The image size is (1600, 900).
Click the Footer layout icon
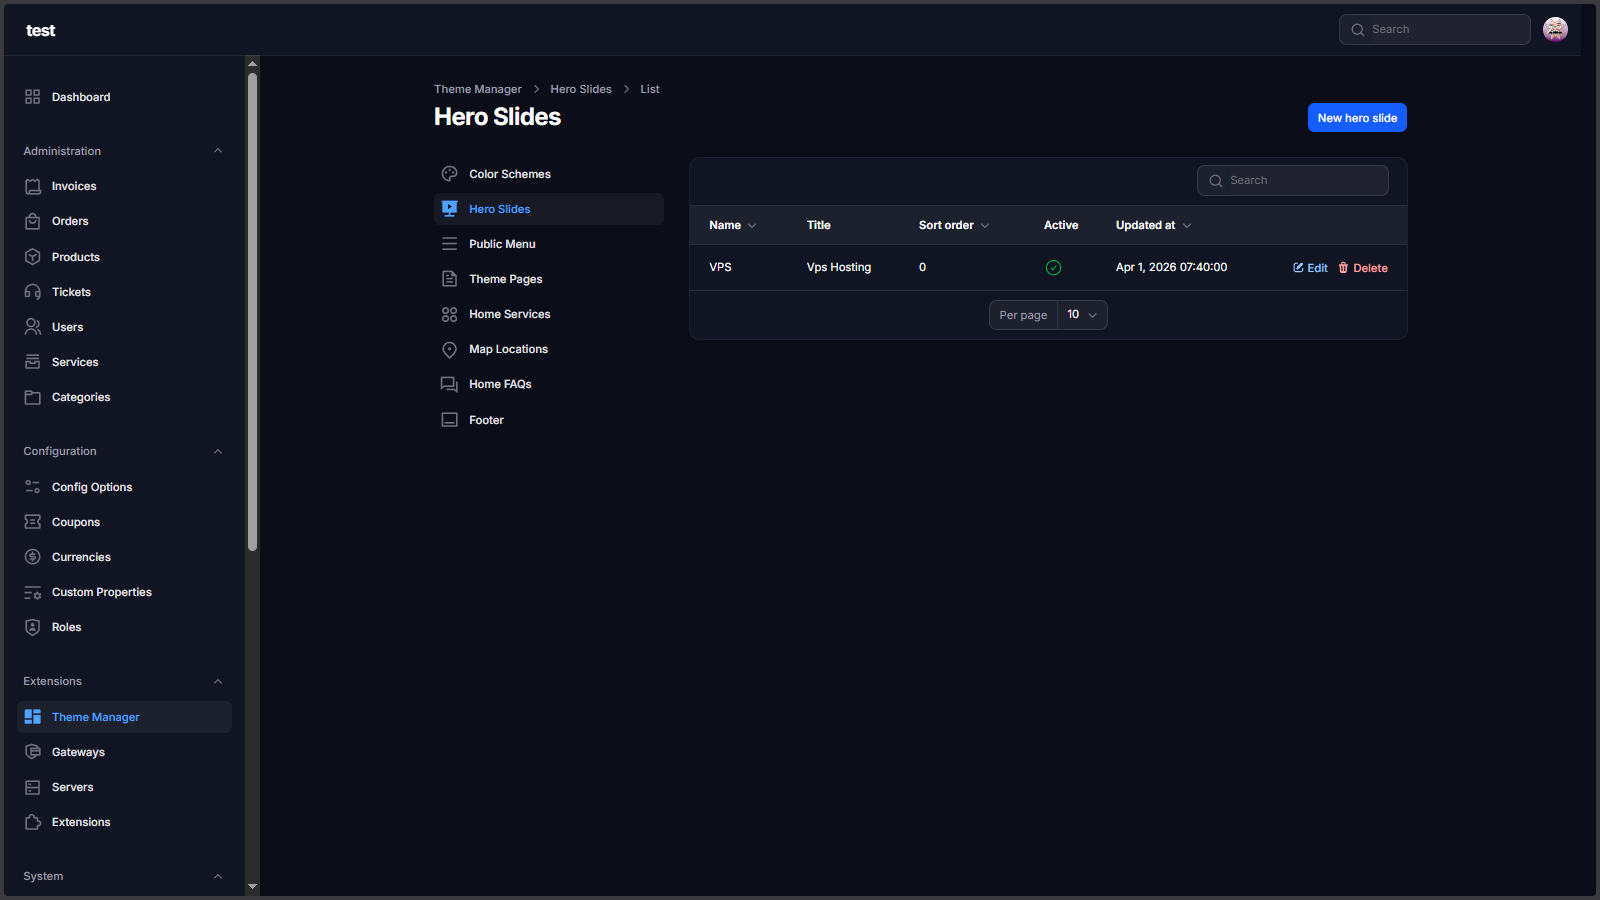(x=450, y=420)
